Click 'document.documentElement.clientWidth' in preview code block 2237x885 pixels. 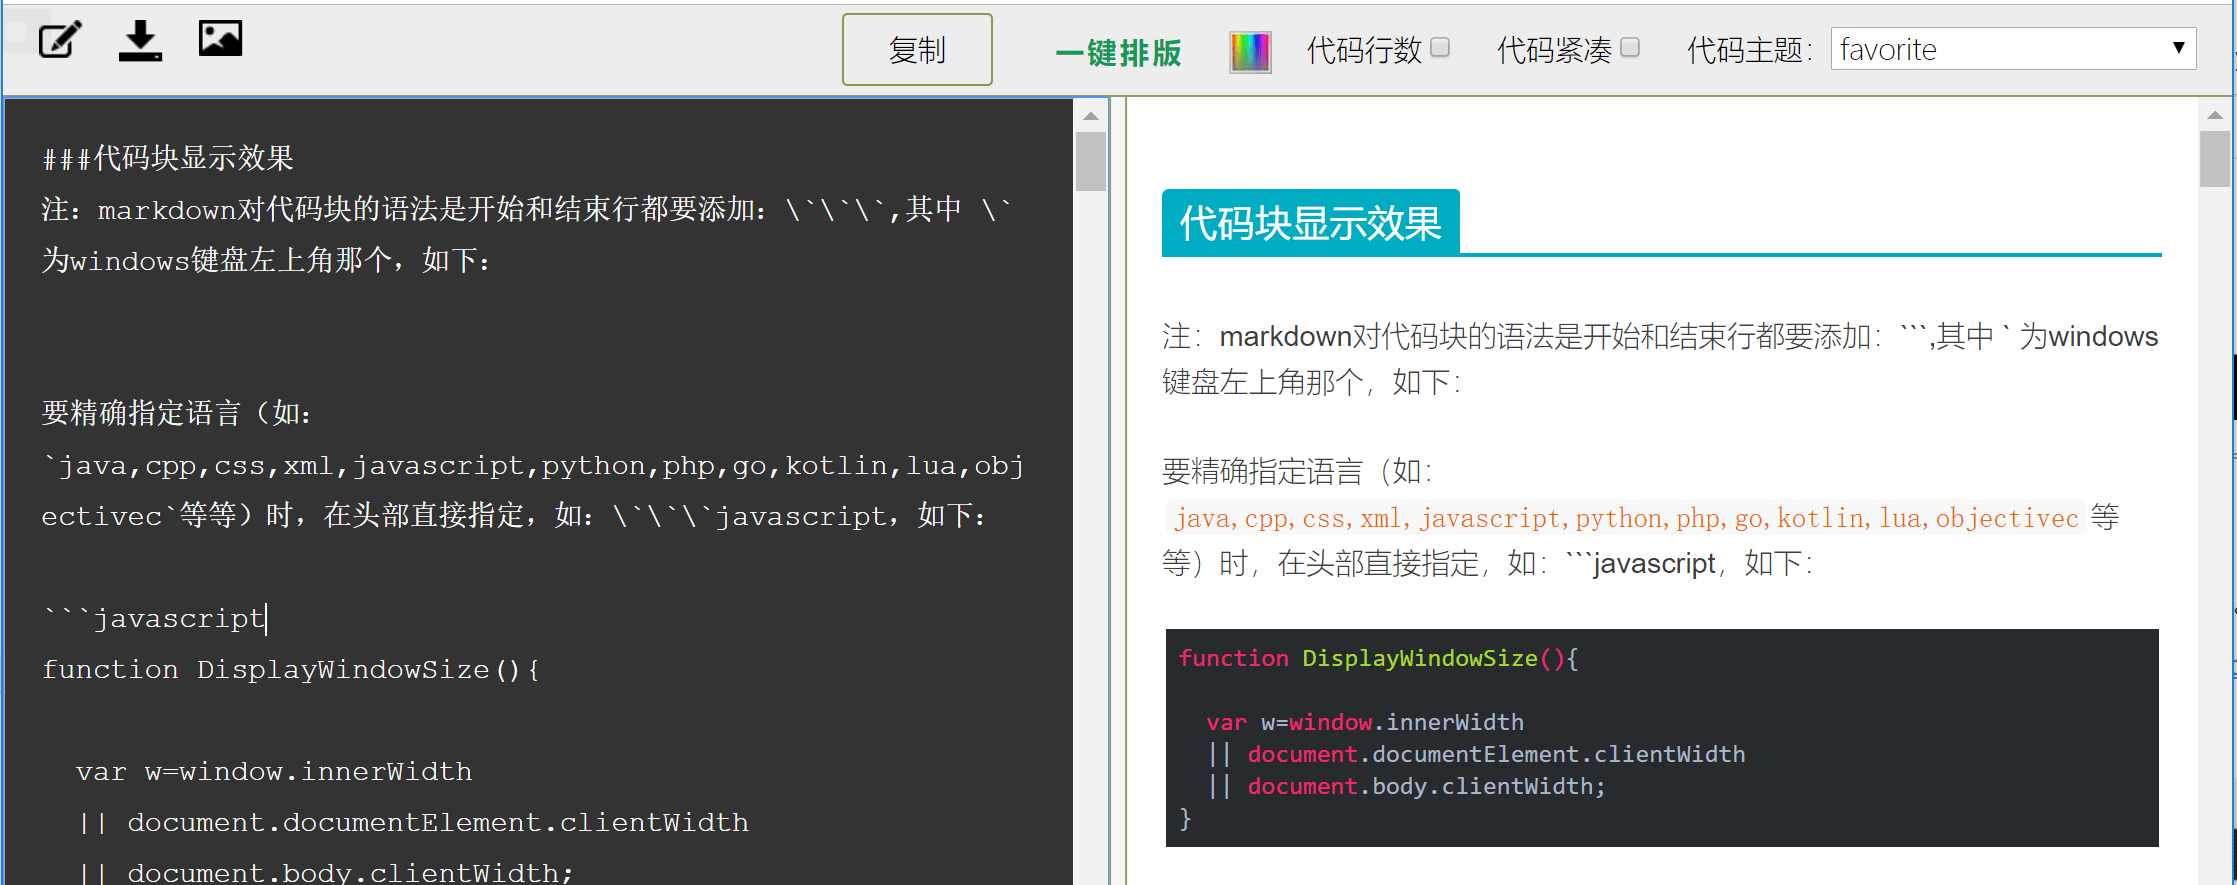[1496, 754]
